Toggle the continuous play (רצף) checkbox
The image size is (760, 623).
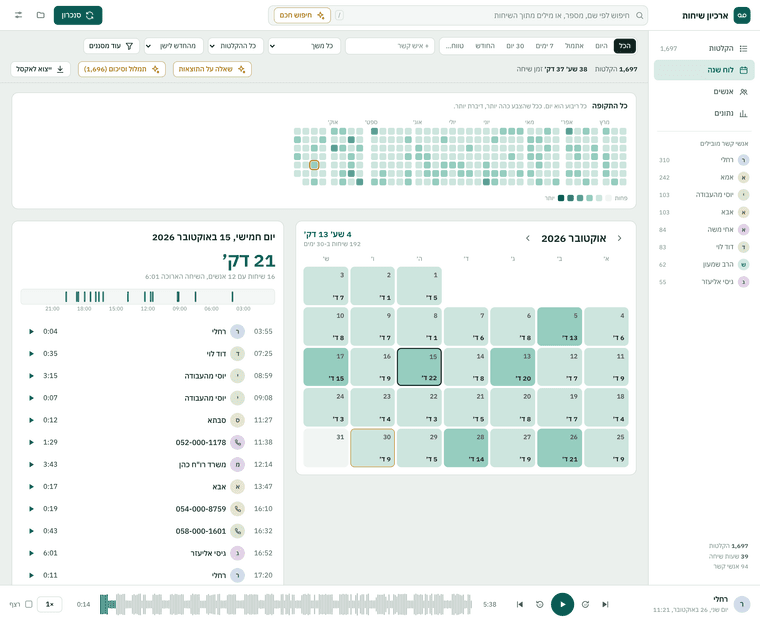click(29, 605)
